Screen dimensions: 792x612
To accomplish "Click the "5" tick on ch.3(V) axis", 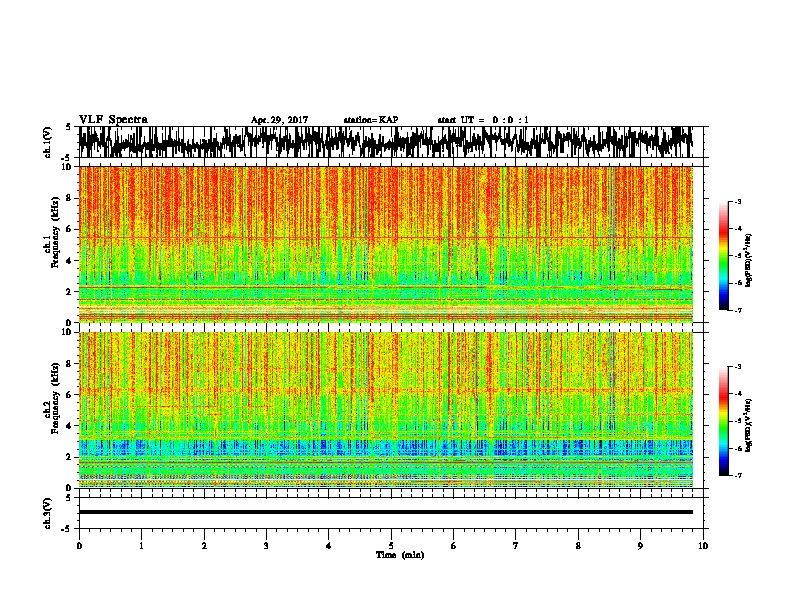I will click(69, 498).
